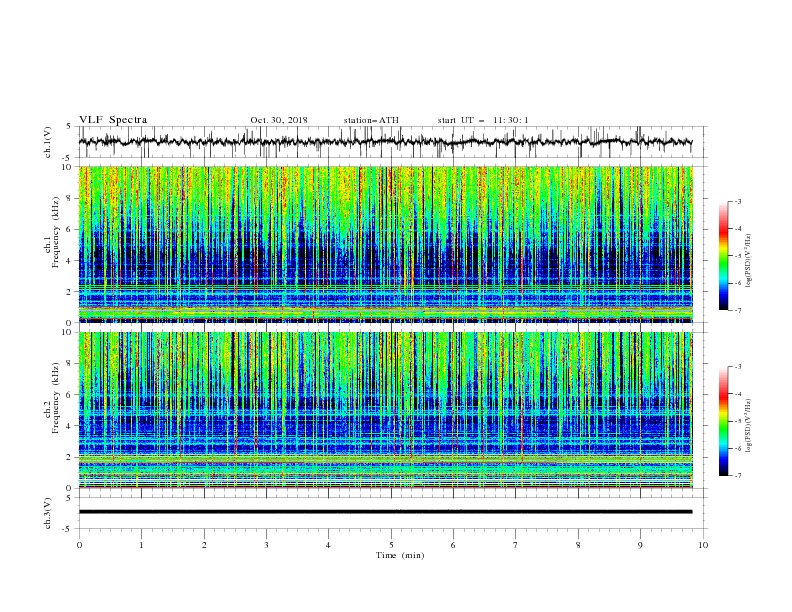This screenshot has width=792, height=612.
Task: Click the color scale bar beside ch.1 spectrogram
Action: click(x=724, y=256)
